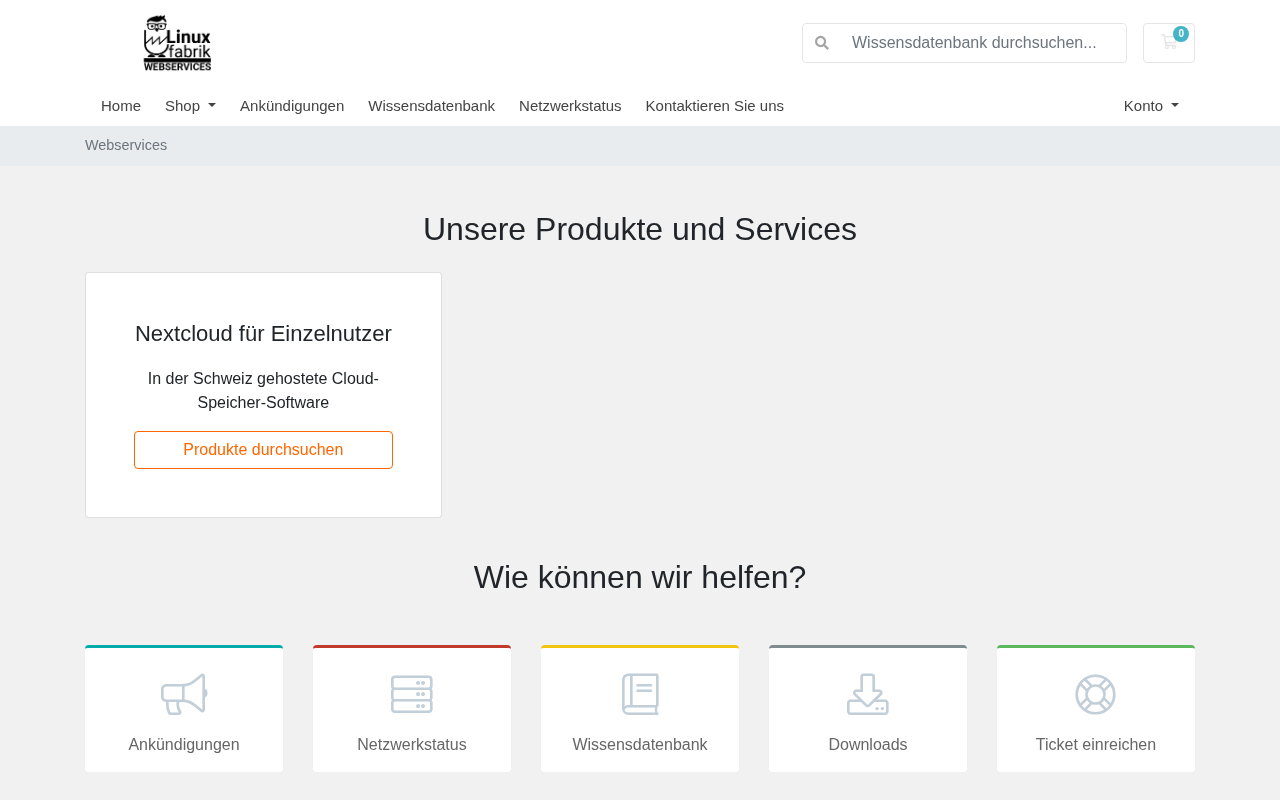Viewport: 1280px width, 800px height.
Task: Click the Webservices breadcrumb link
Action: pos(126,145)
